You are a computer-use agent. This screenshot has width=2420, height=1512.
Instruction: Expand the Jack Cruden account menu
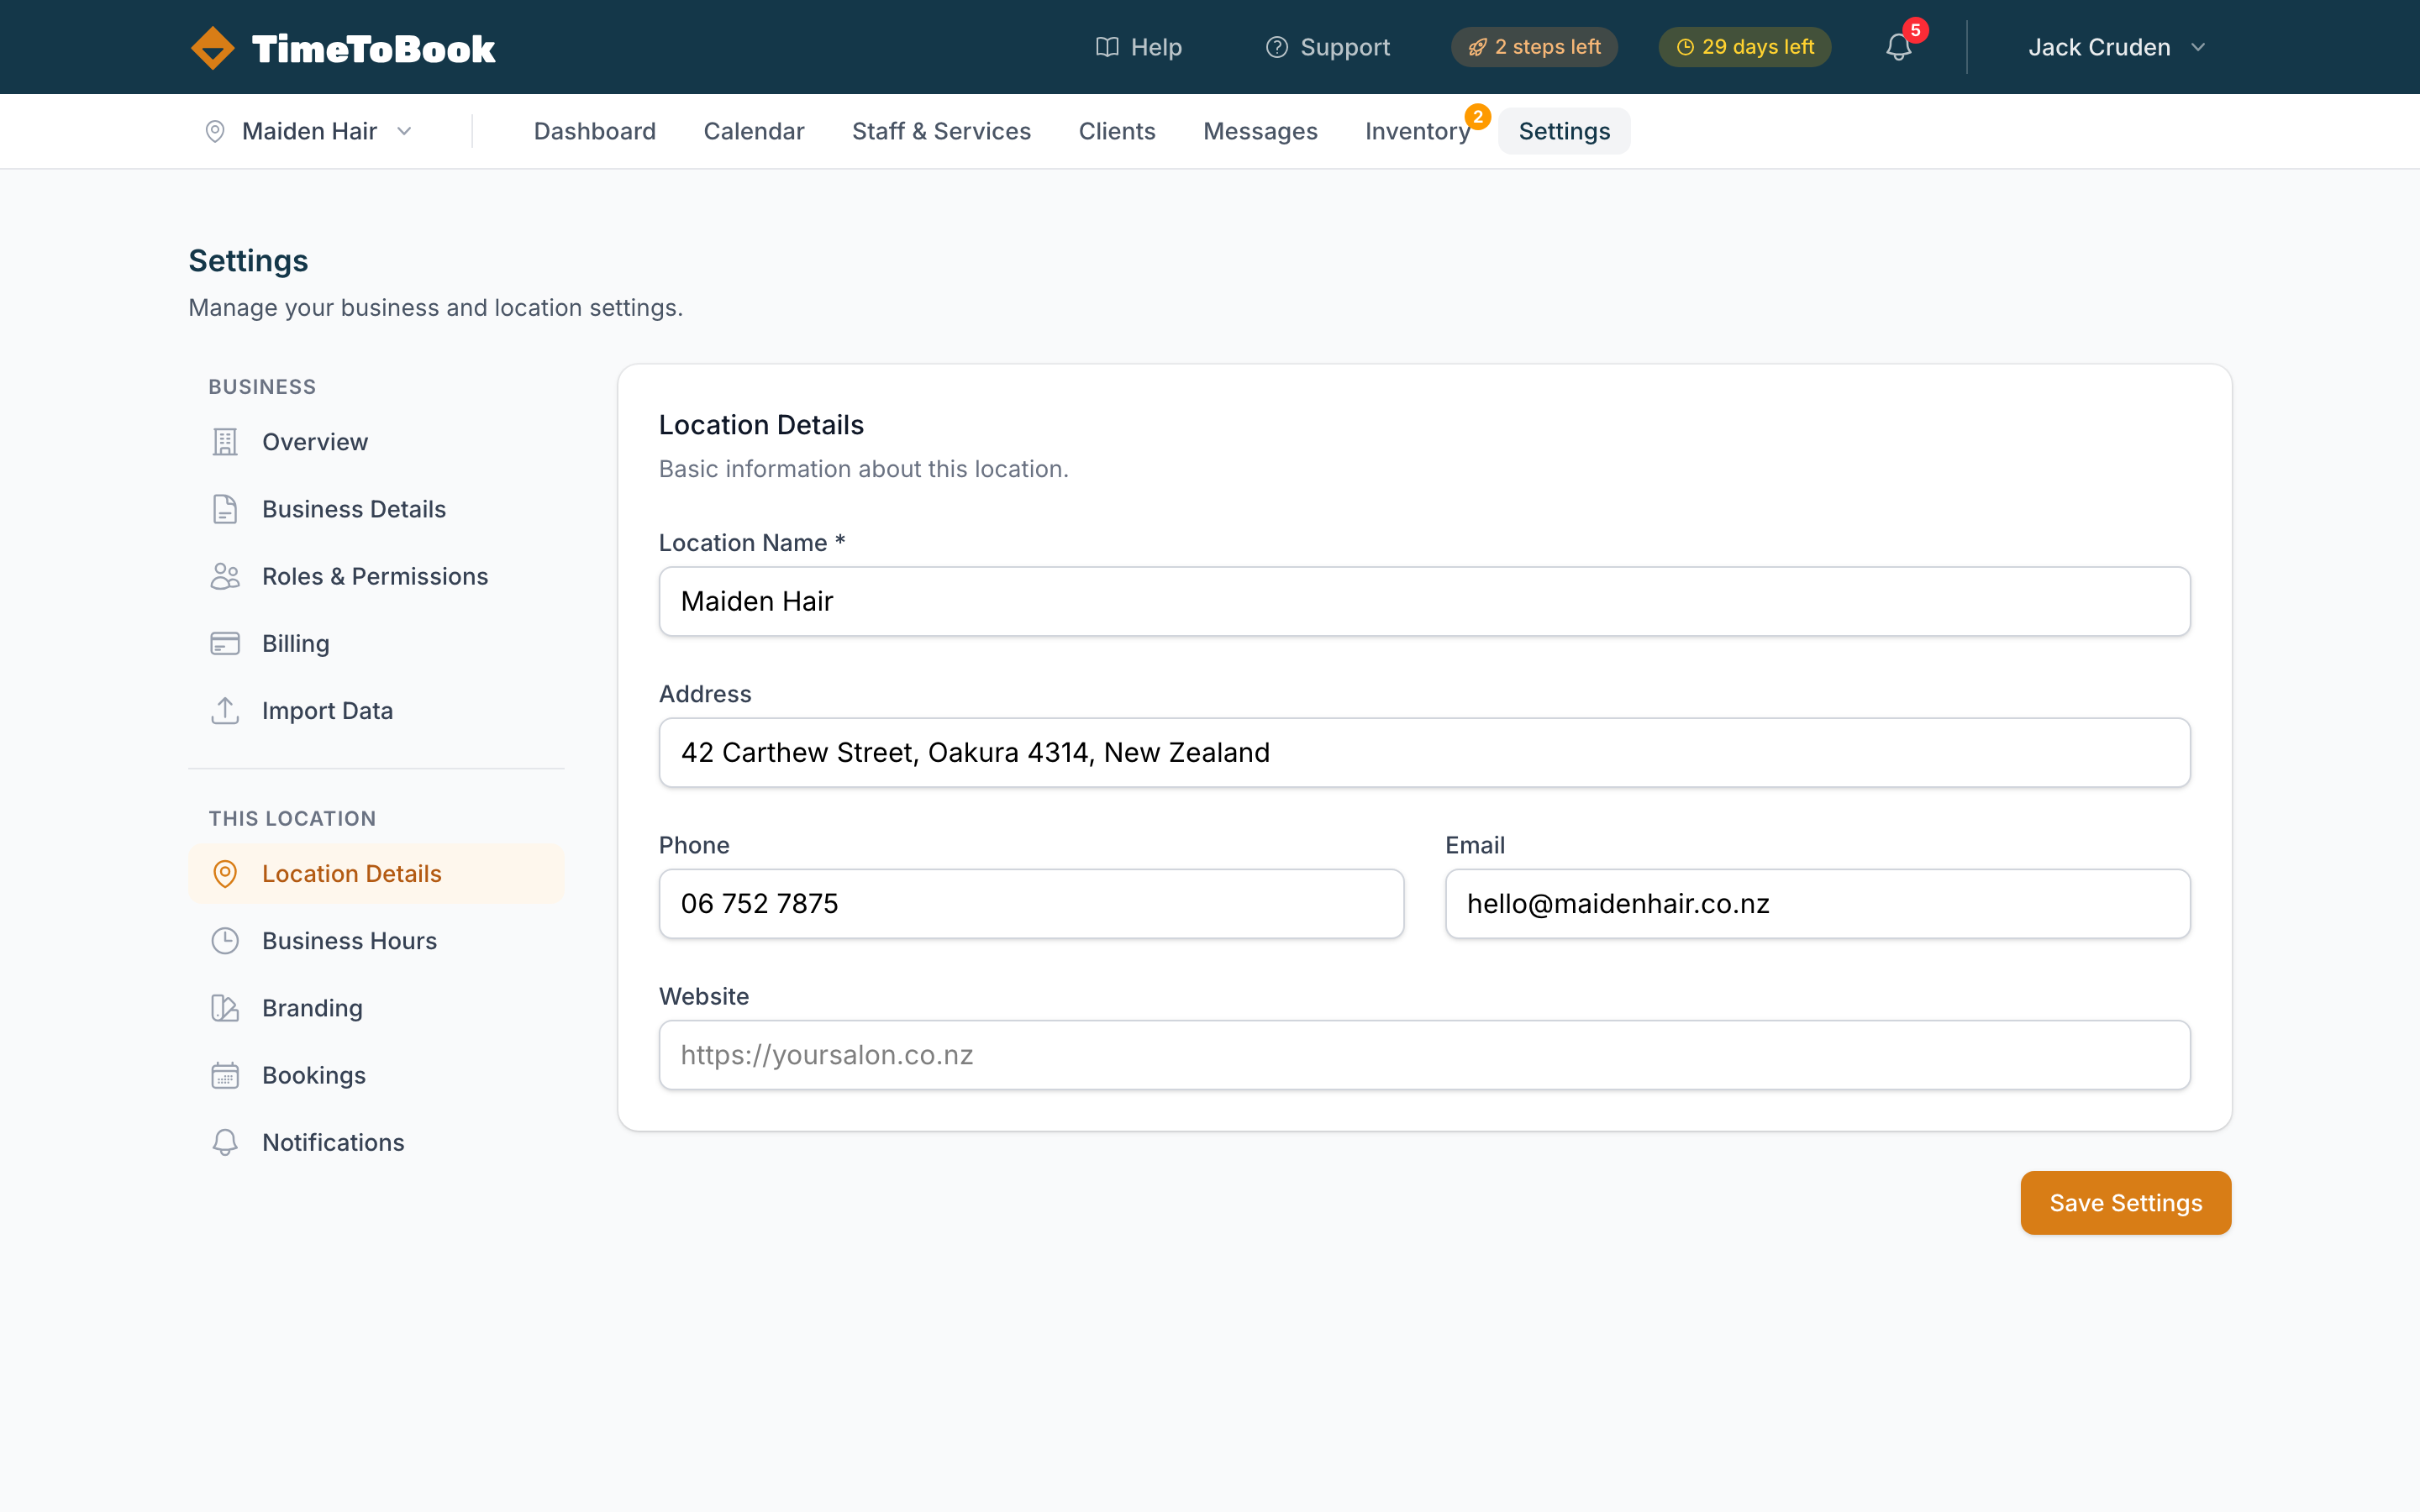point(2117,47)
